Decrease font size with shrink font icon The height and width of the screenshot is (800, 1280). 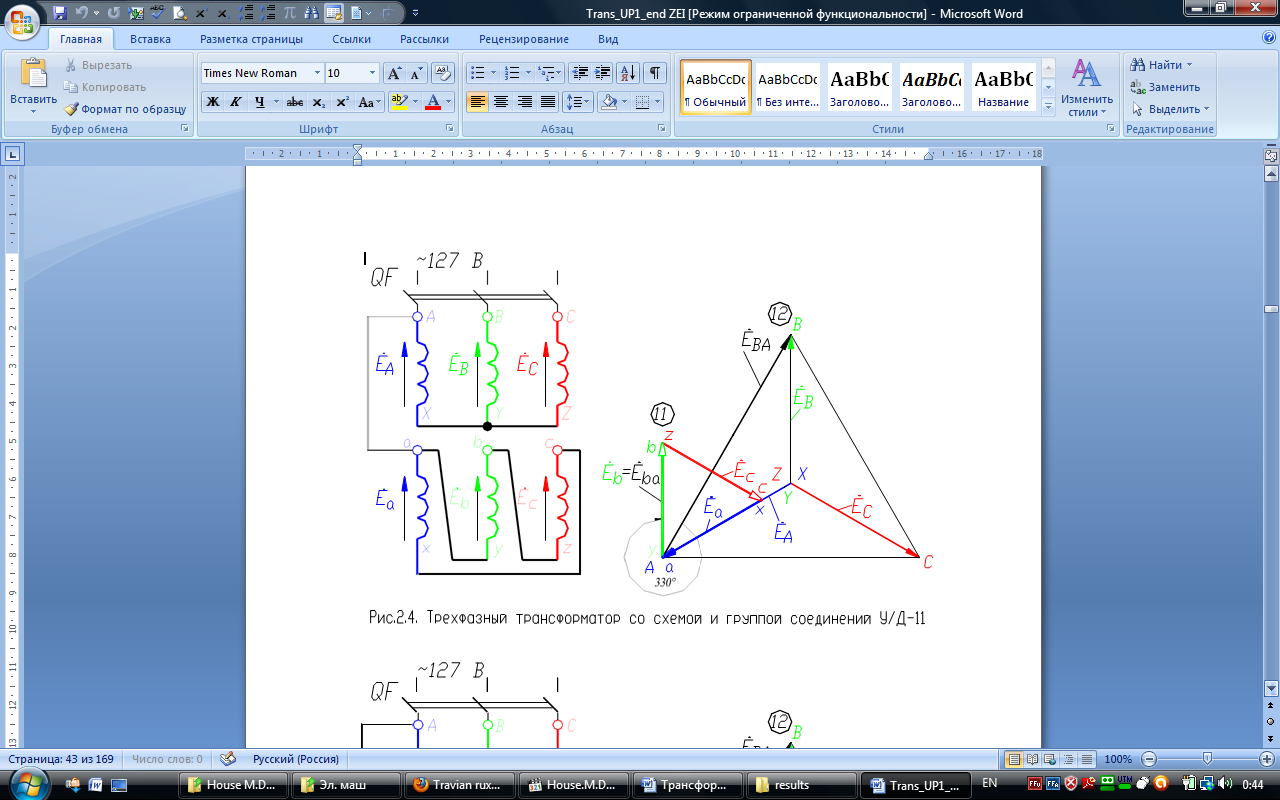[x=417, y=73]
